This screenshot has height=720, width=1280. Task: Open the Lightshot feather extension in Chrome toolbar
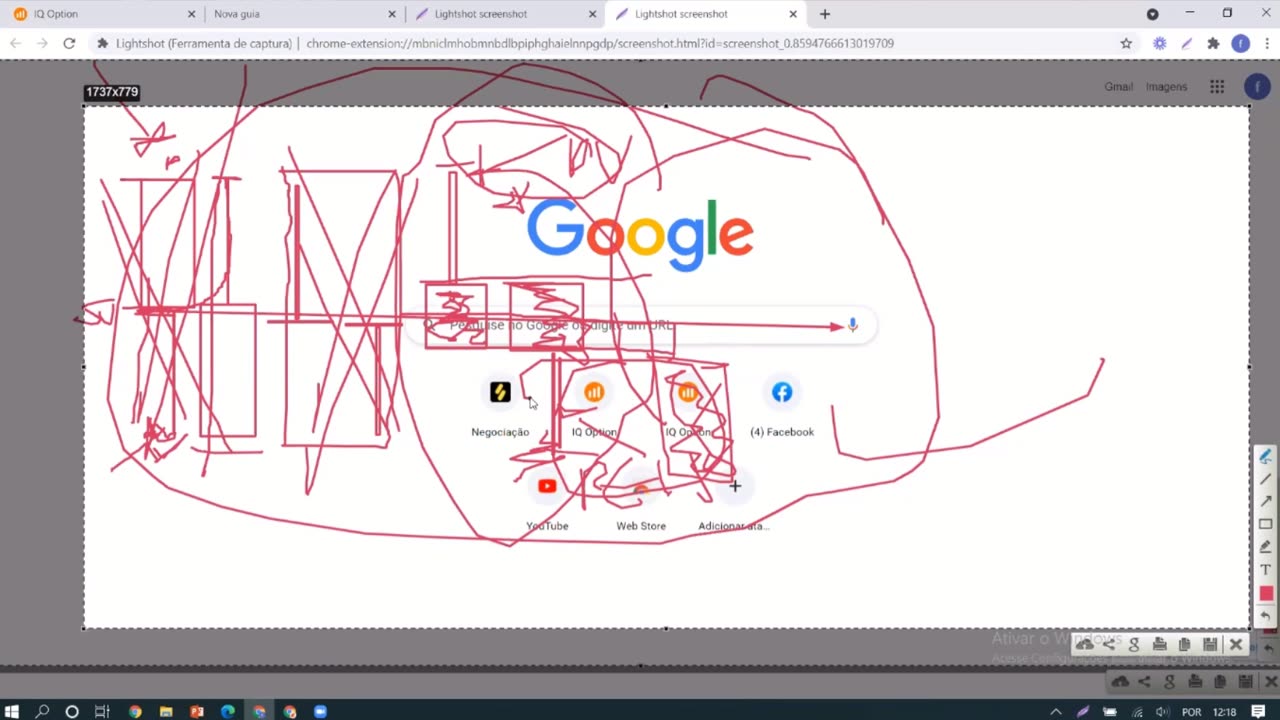click(1186, 43)
